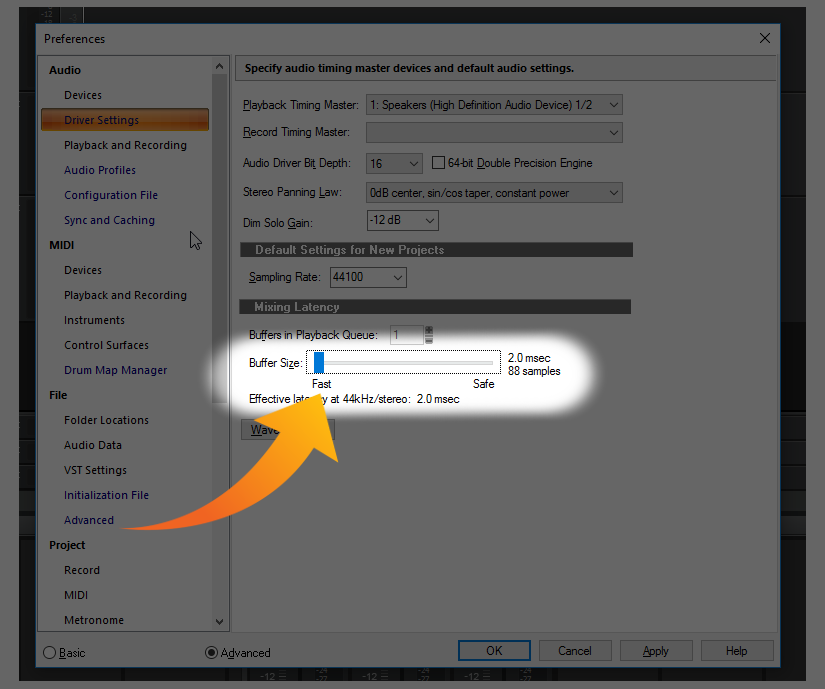
Task: Open Record Timing Master dropdown
Action: tap(494, 132)
